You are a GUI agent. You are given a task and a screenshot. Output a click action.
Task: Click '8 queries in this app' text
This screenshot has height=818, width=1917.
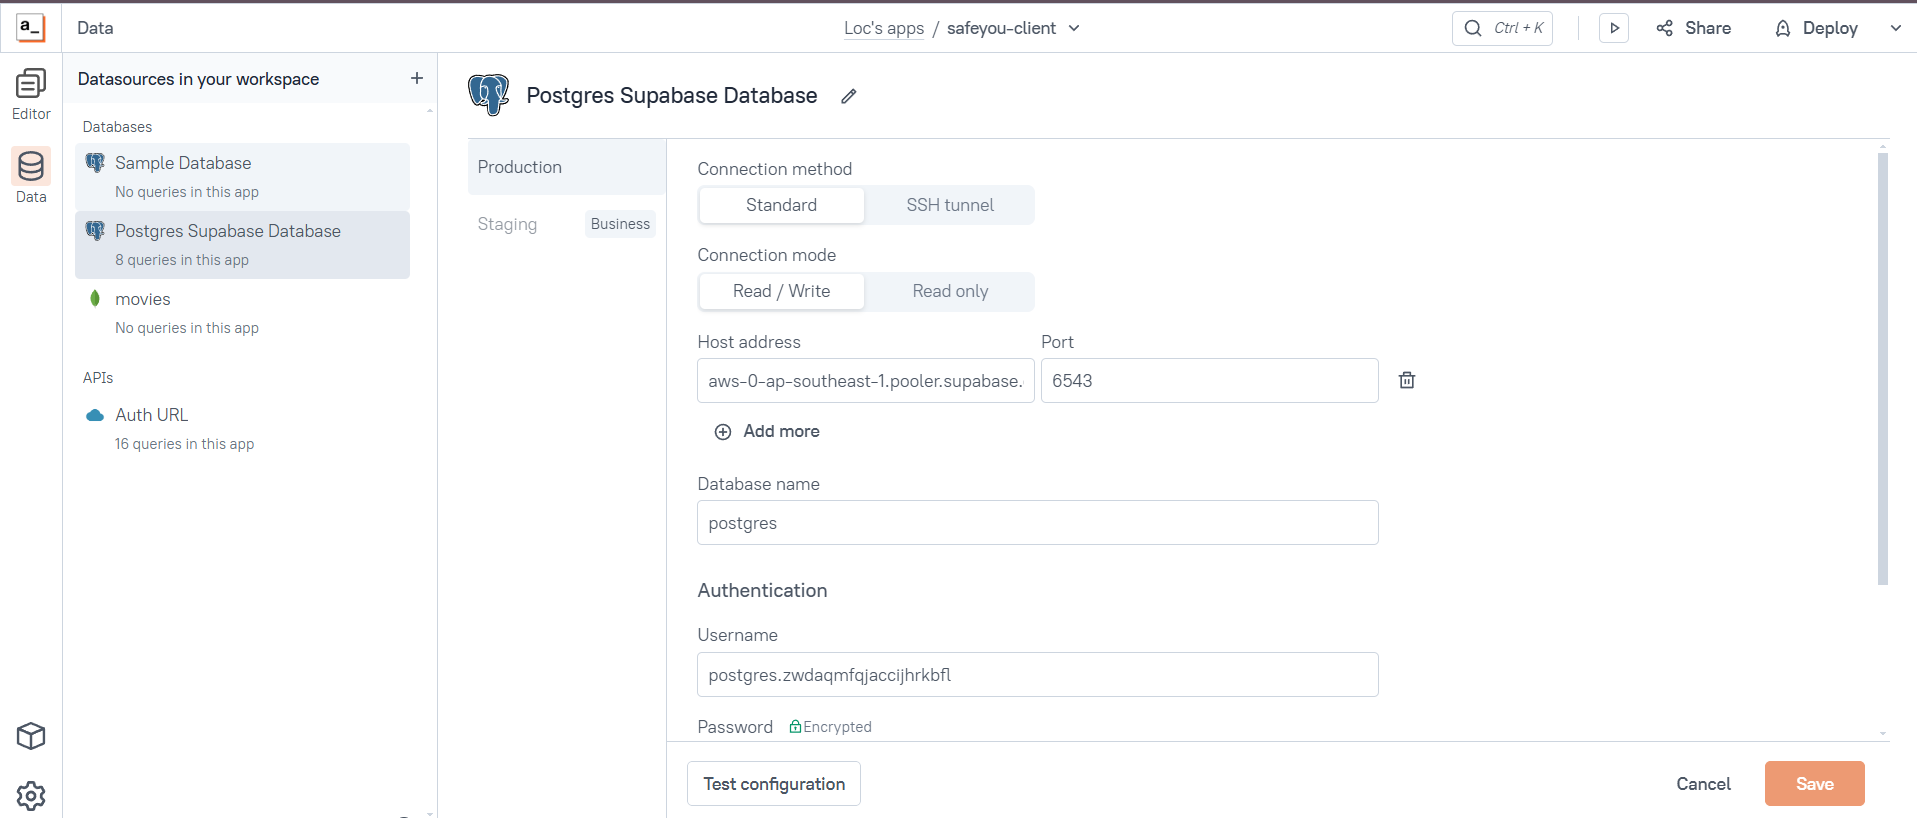182,260
